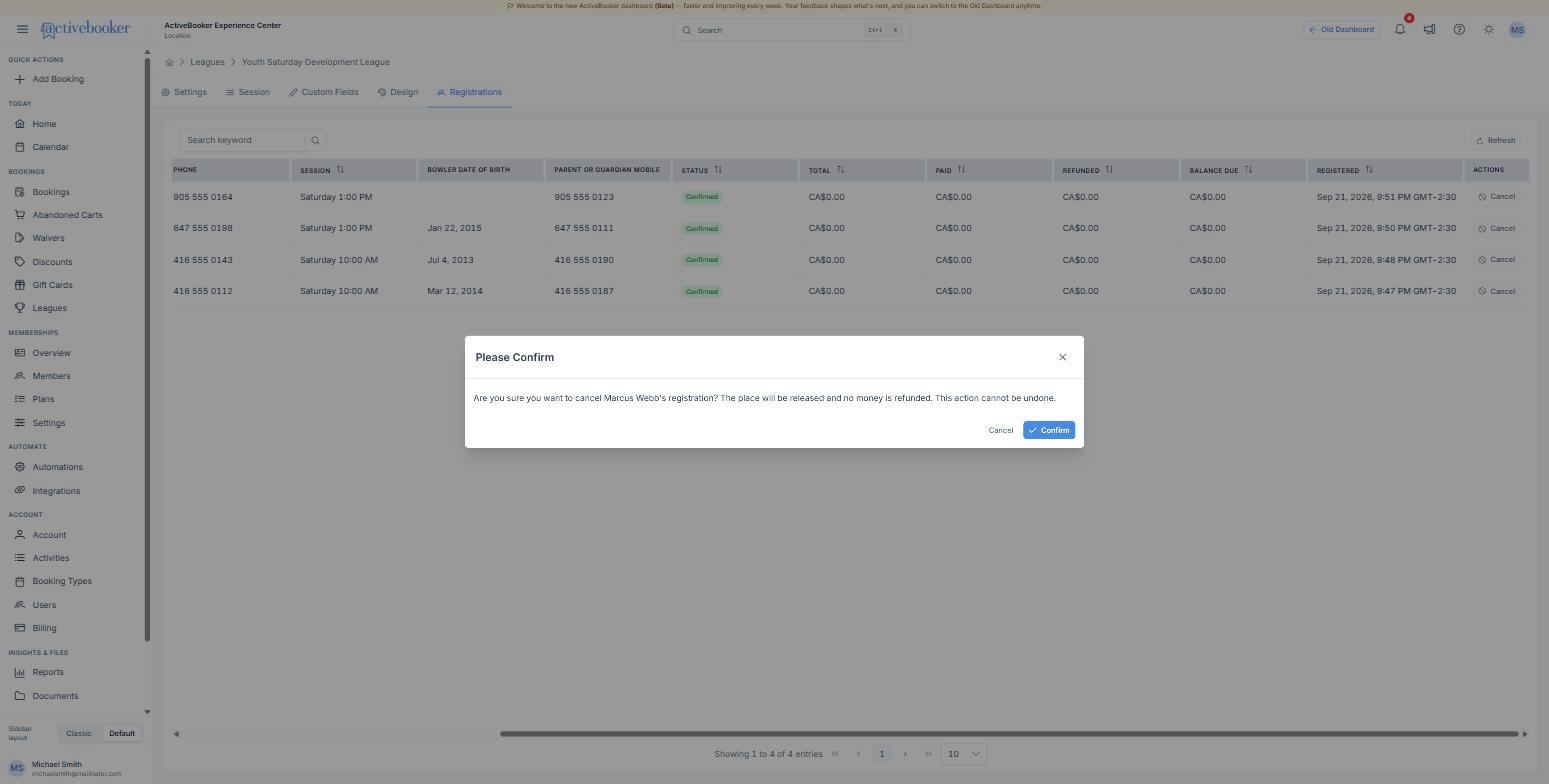Screen dimensions: 1549x784
Task: Sort by Status column arrows
Action: (718, 169)
